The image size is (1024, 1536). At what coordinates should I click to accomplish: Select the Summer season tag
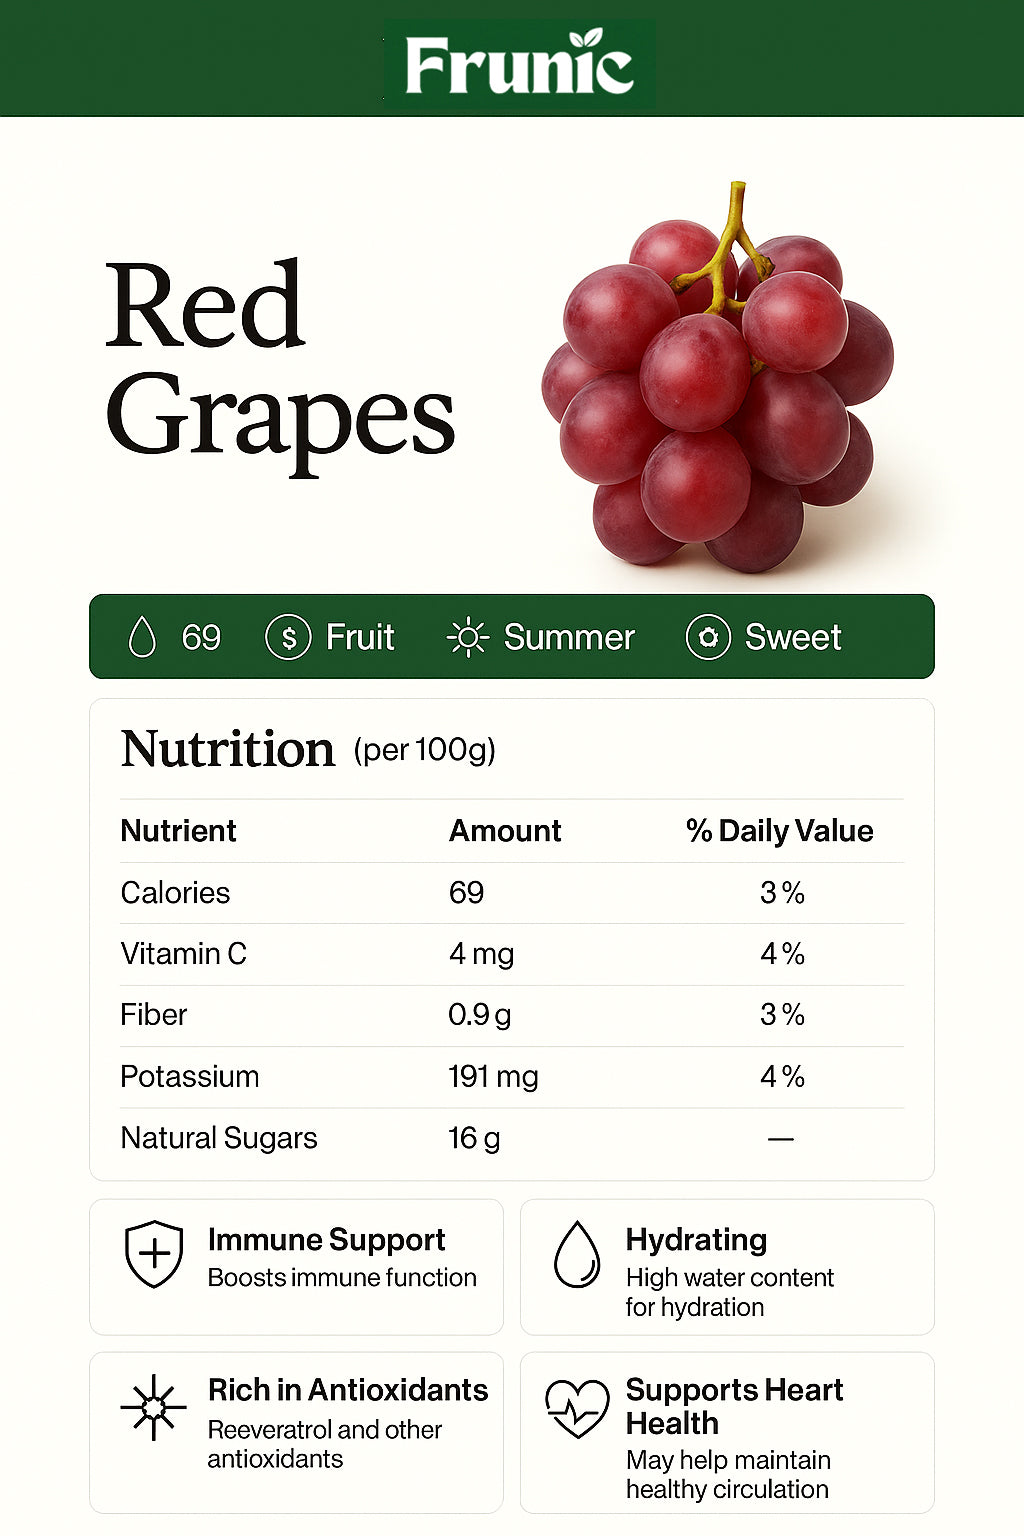pos(568,637)
